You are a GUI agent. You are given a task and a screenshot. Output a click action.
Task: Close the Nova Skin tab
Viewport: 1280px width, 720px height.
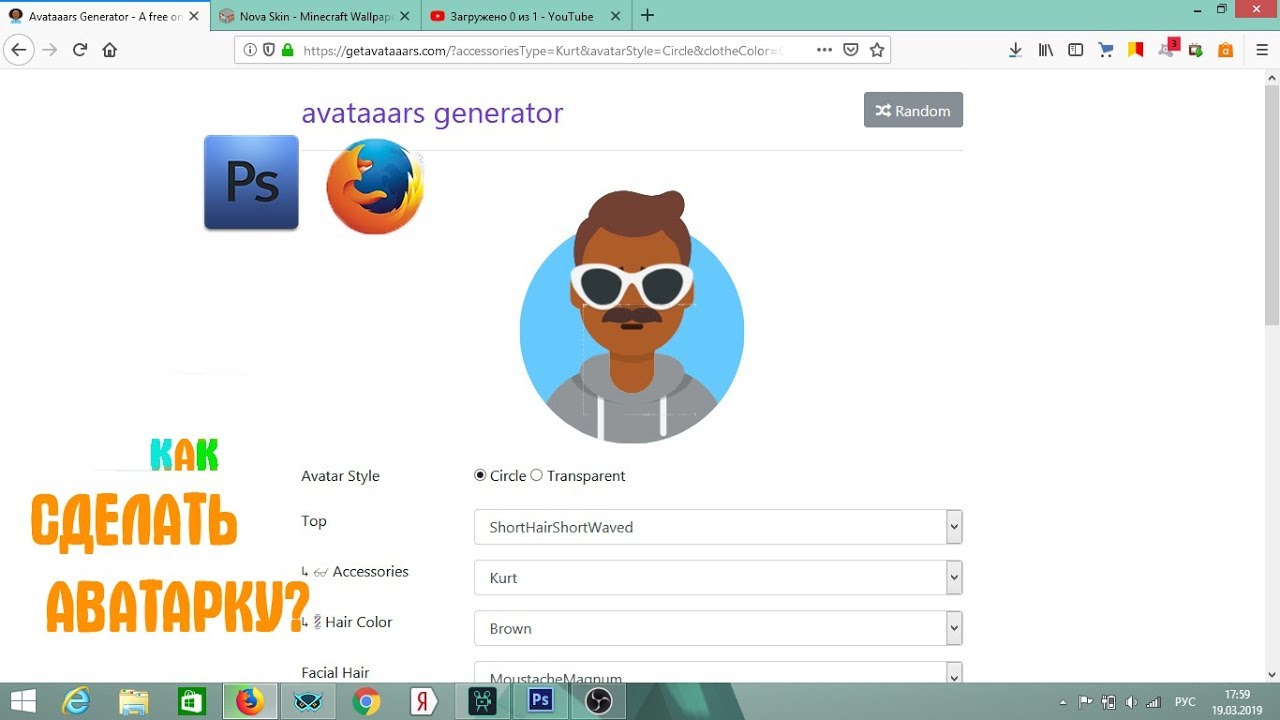pyautogui.click(x=404, y=17)
